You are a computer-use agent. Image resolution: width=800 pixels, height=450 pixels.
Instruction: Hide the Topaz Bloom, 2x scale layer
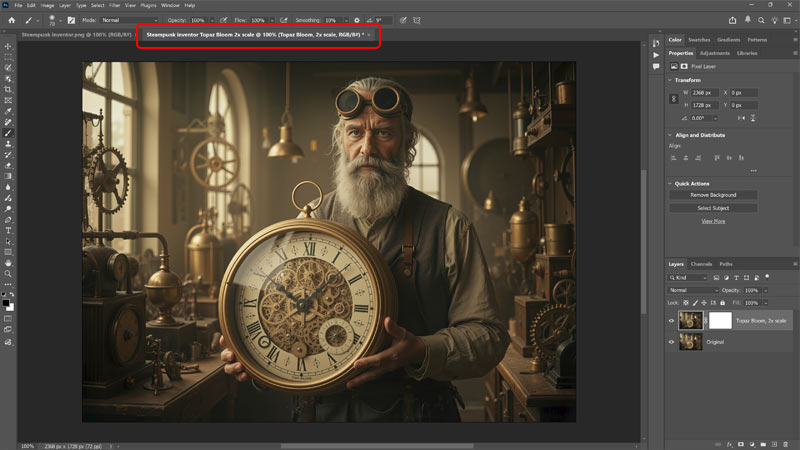[x=671, y=320]
